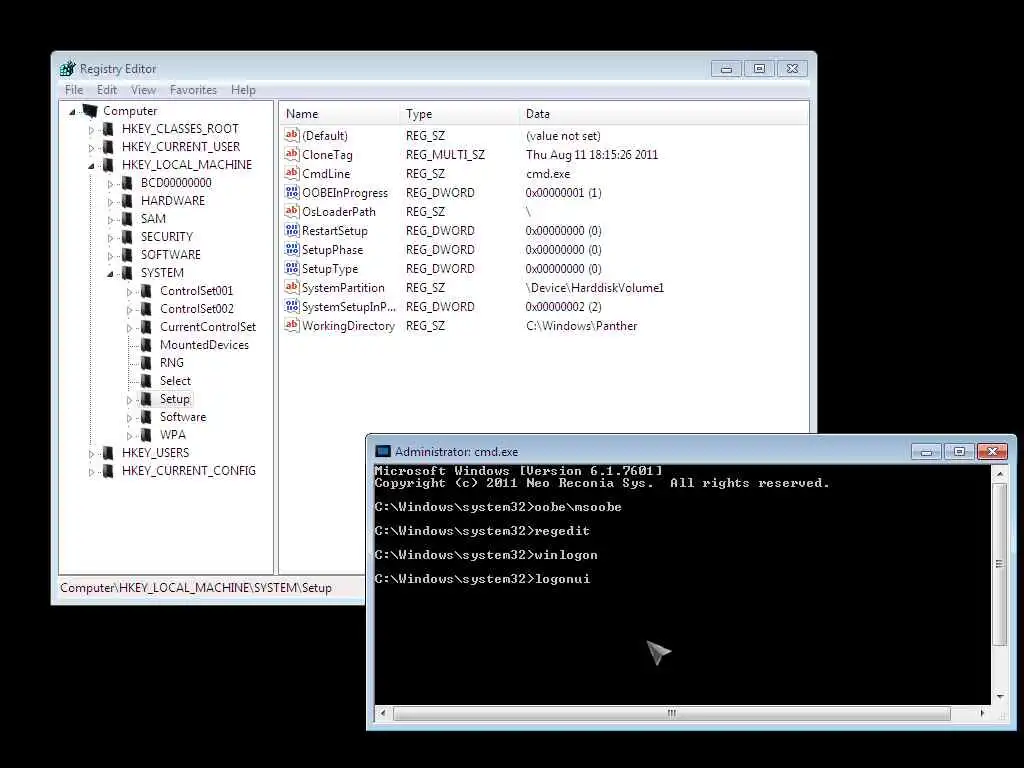Click the registry path in status bar
1024x768 pixels.
(x=196, y=588)
